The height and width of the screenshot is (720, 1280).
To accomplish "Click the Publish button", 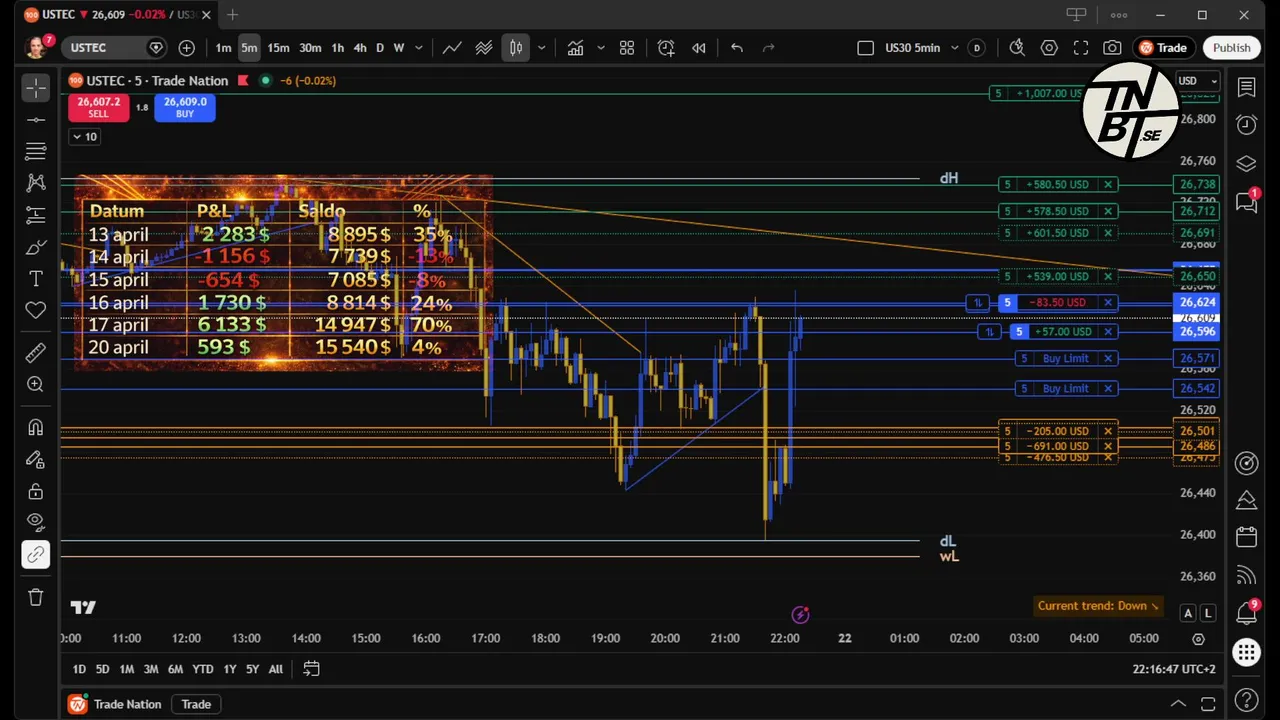I will [1231, 48].
